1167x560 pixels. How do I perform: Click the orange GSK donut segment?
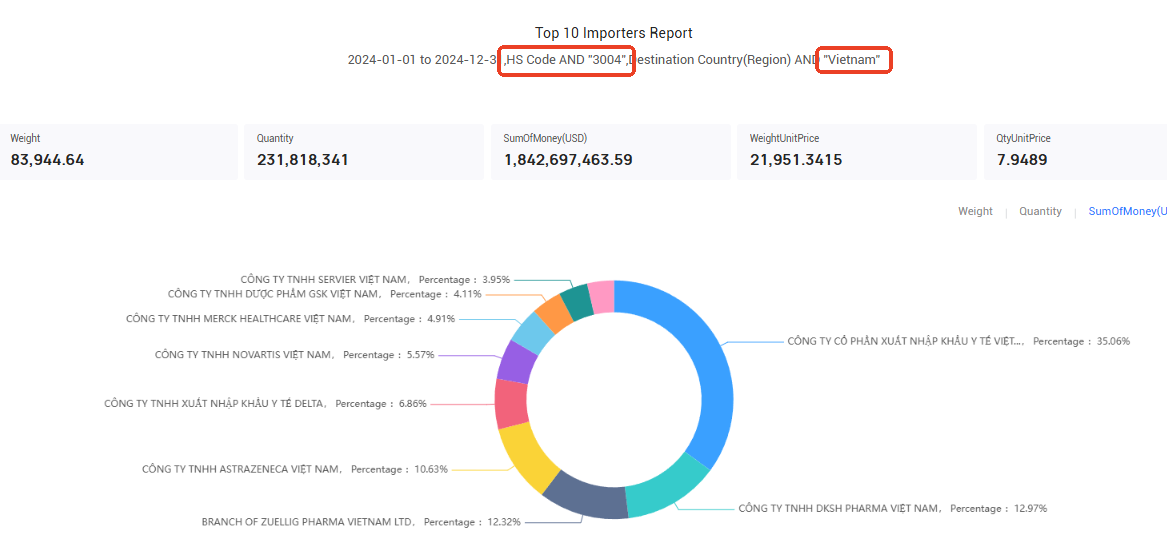click(554, 314)
